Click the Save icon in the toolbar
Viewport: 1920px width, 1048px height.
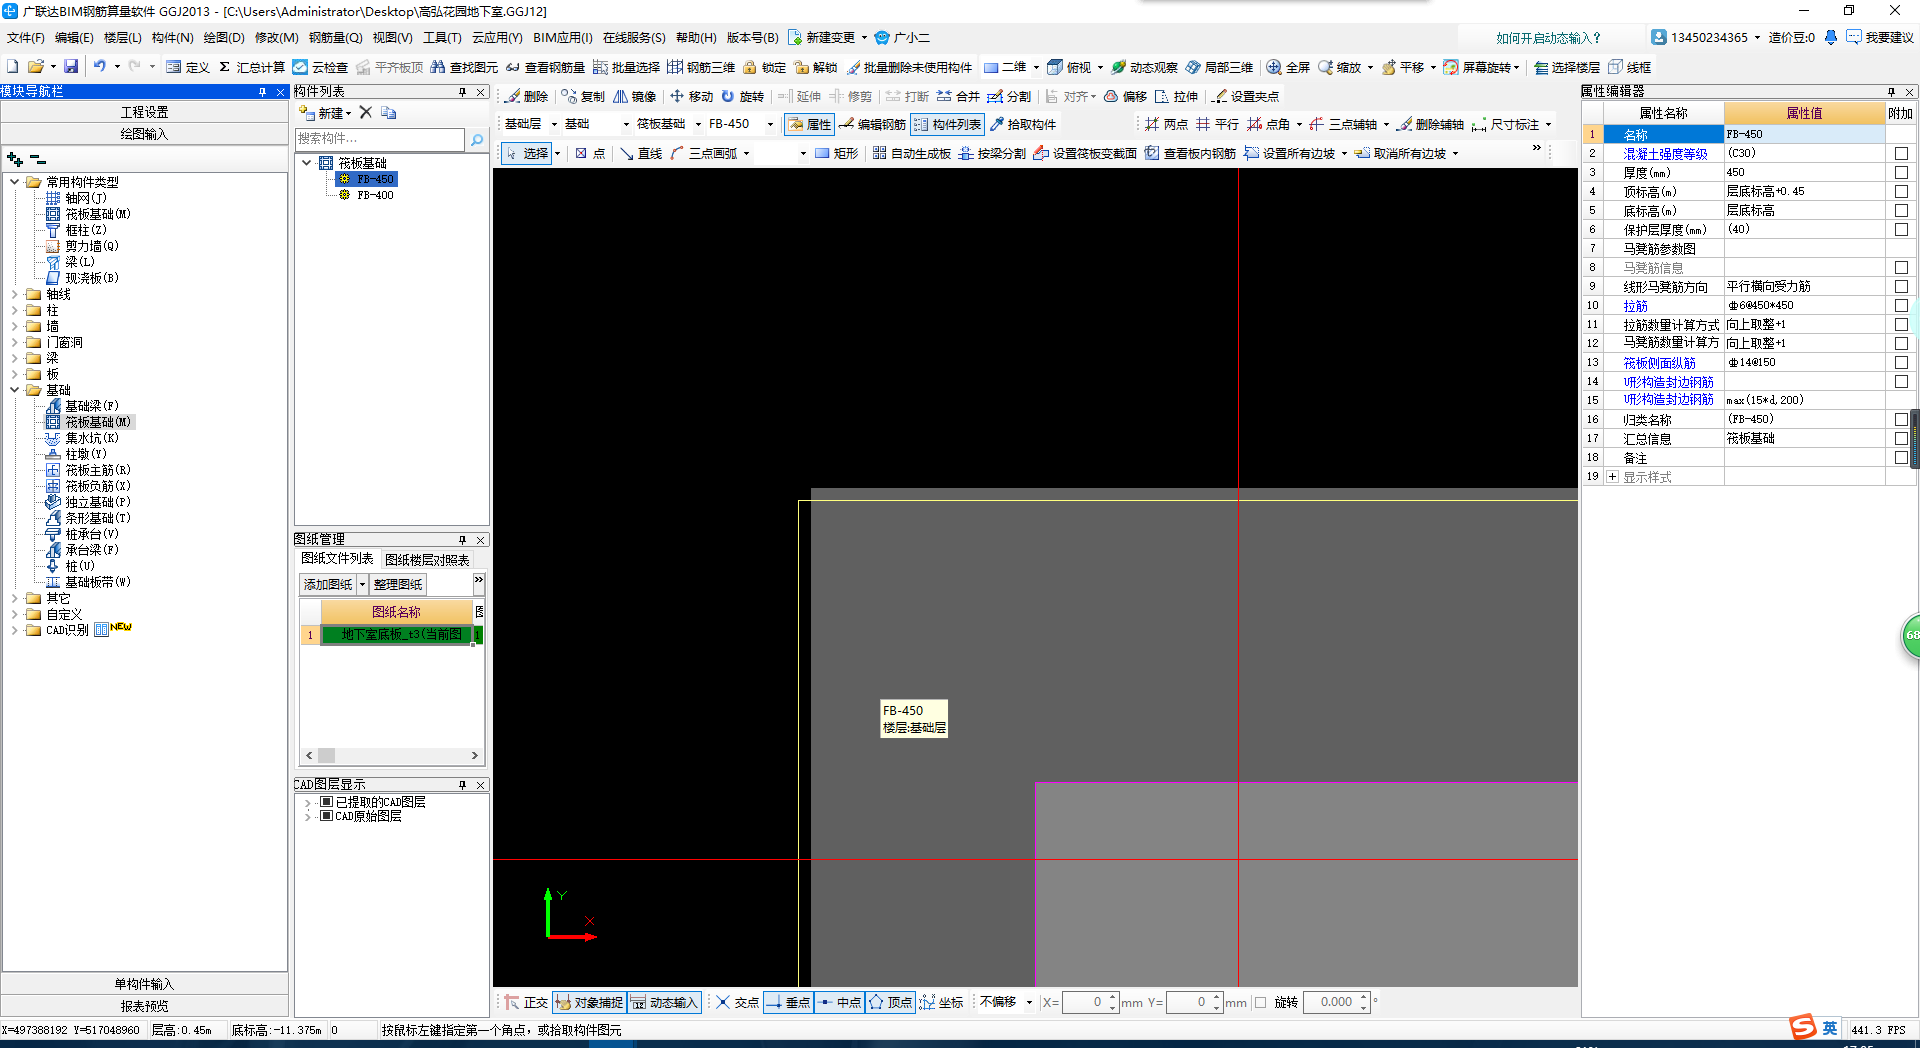click(71, 67)
